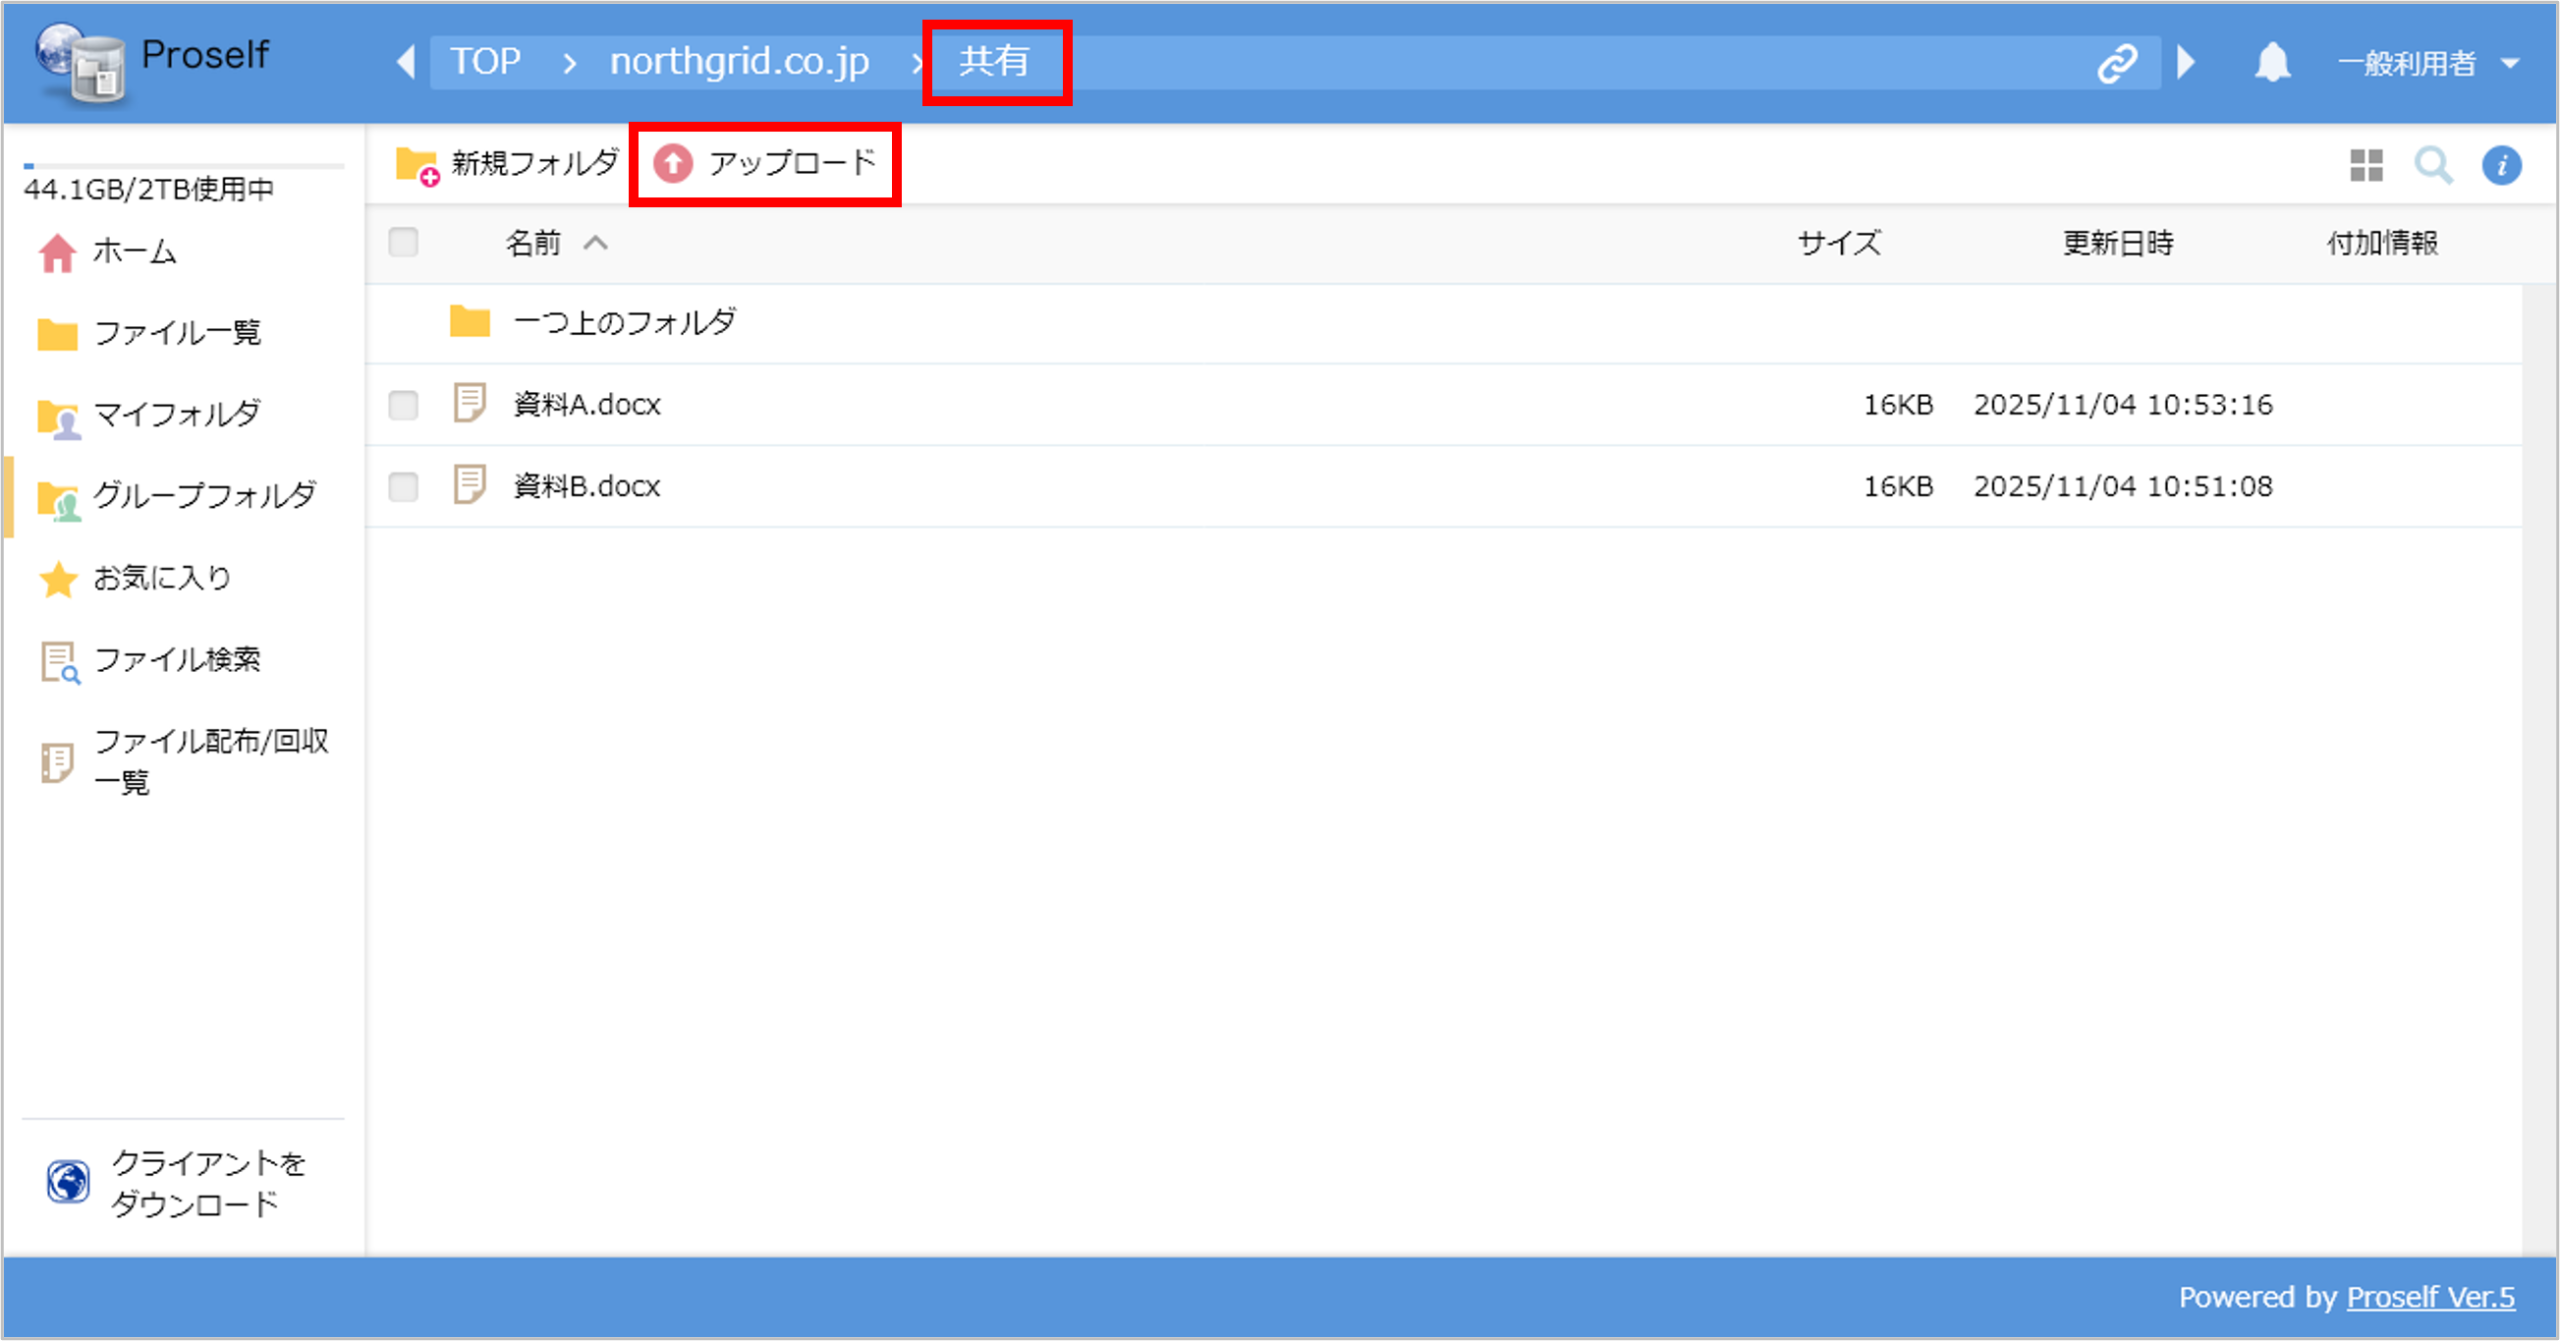Click the forward navigation arrow in the breadcrumb
2560x1341 pixels.
point(2185,62)
